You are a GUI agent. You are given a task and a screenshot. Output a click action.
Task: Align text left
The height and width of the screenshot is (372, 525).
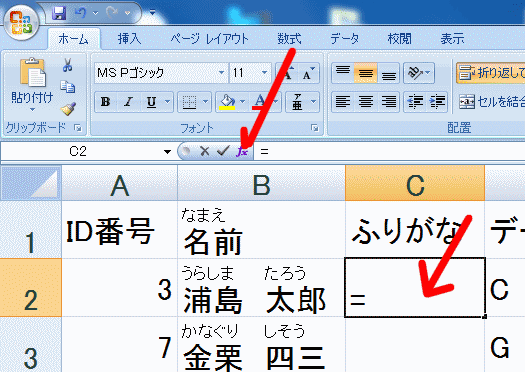pyautogui.click(x=343, y=101)
